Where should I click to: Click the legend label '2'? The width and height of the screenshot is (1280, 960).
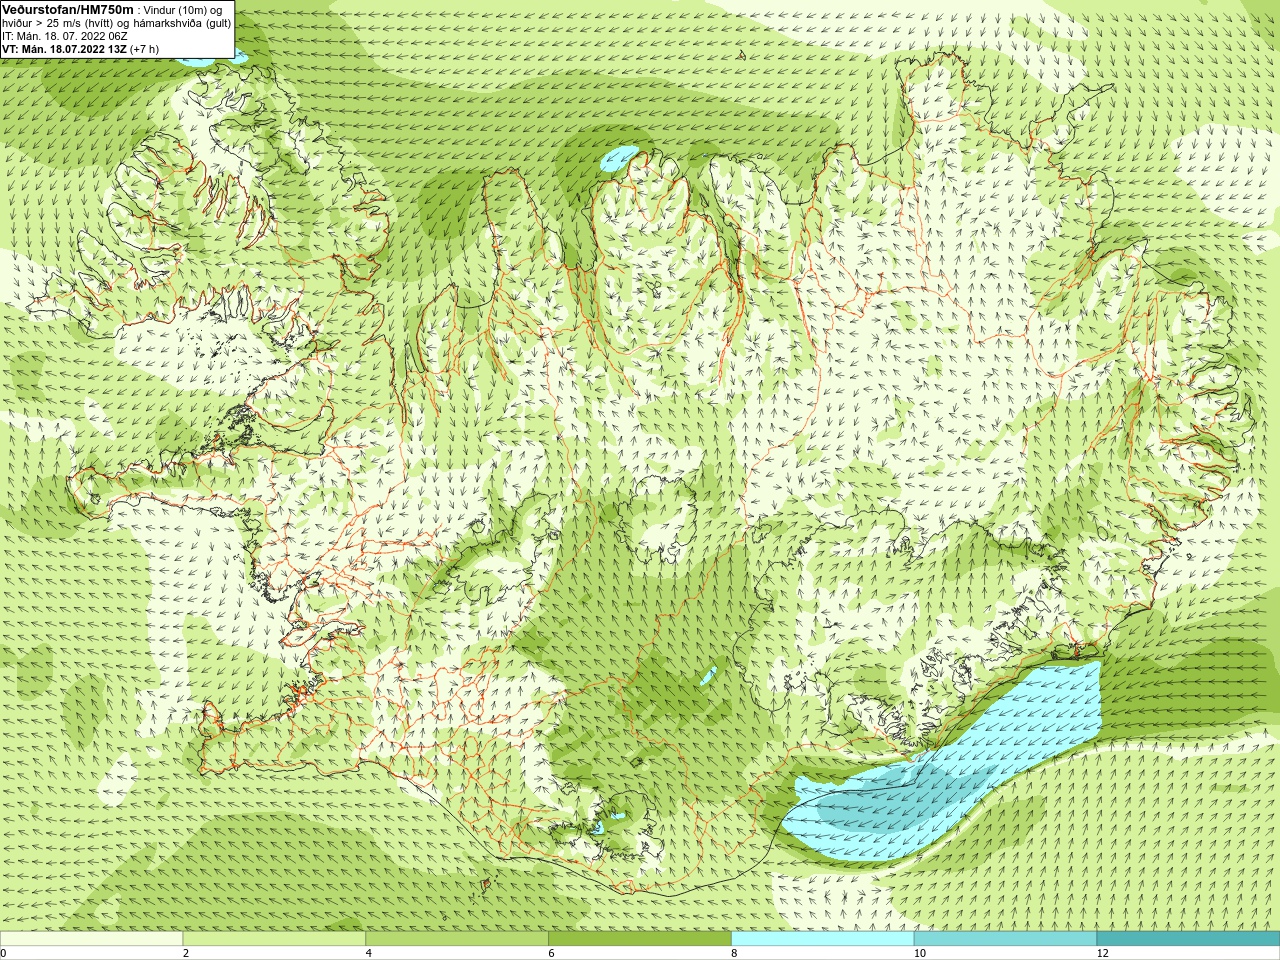pos(186,953)
